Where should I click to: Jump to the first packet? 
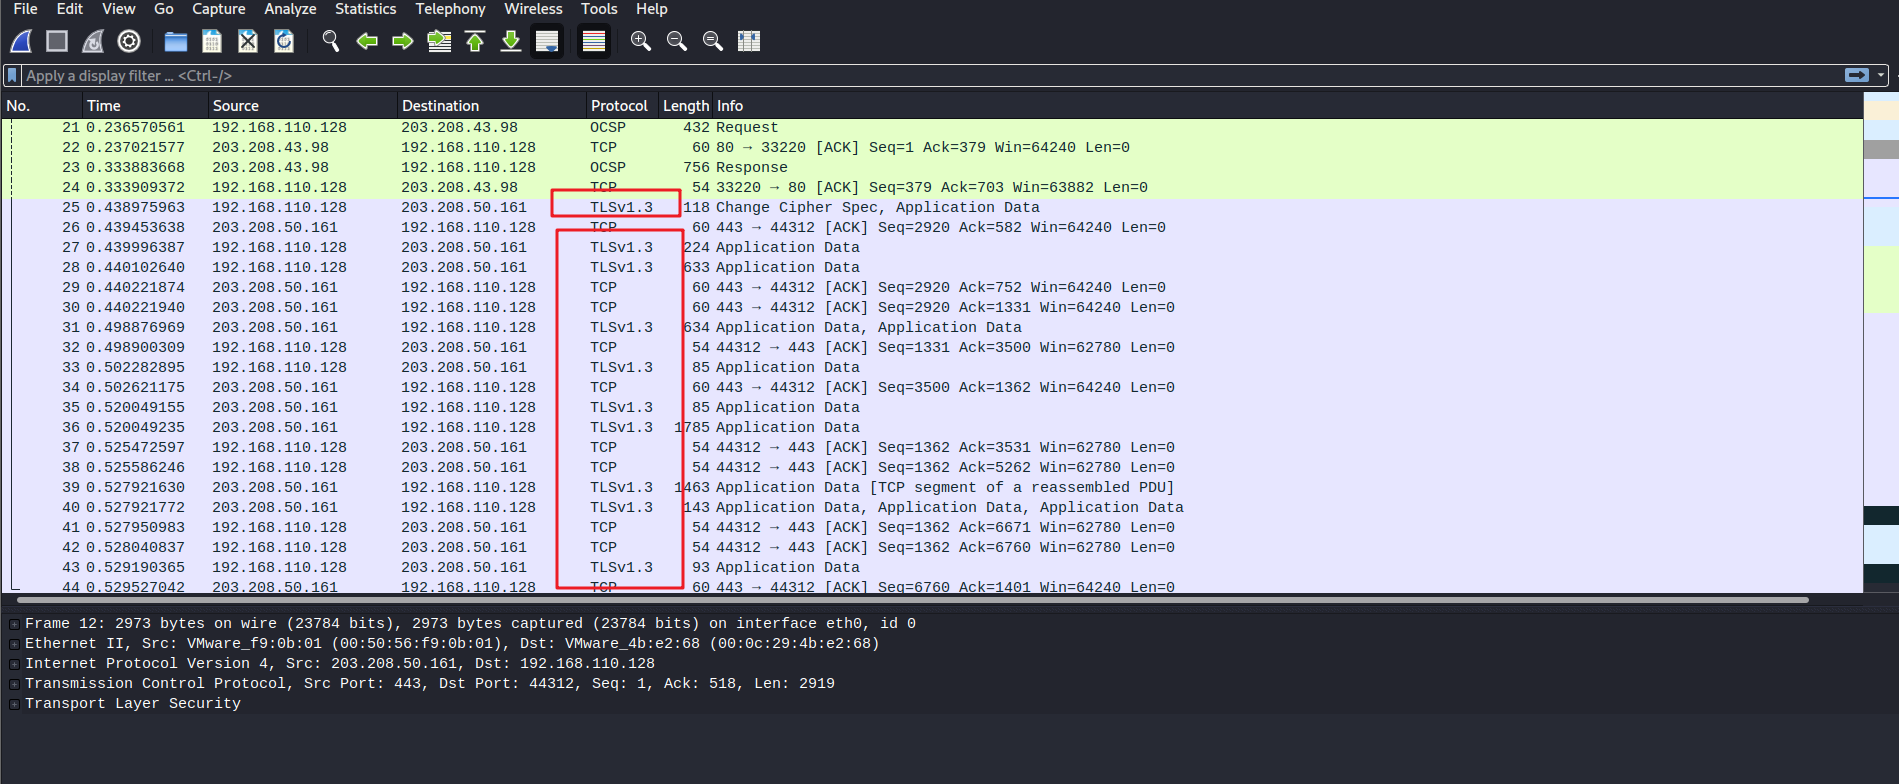(475, 41)
